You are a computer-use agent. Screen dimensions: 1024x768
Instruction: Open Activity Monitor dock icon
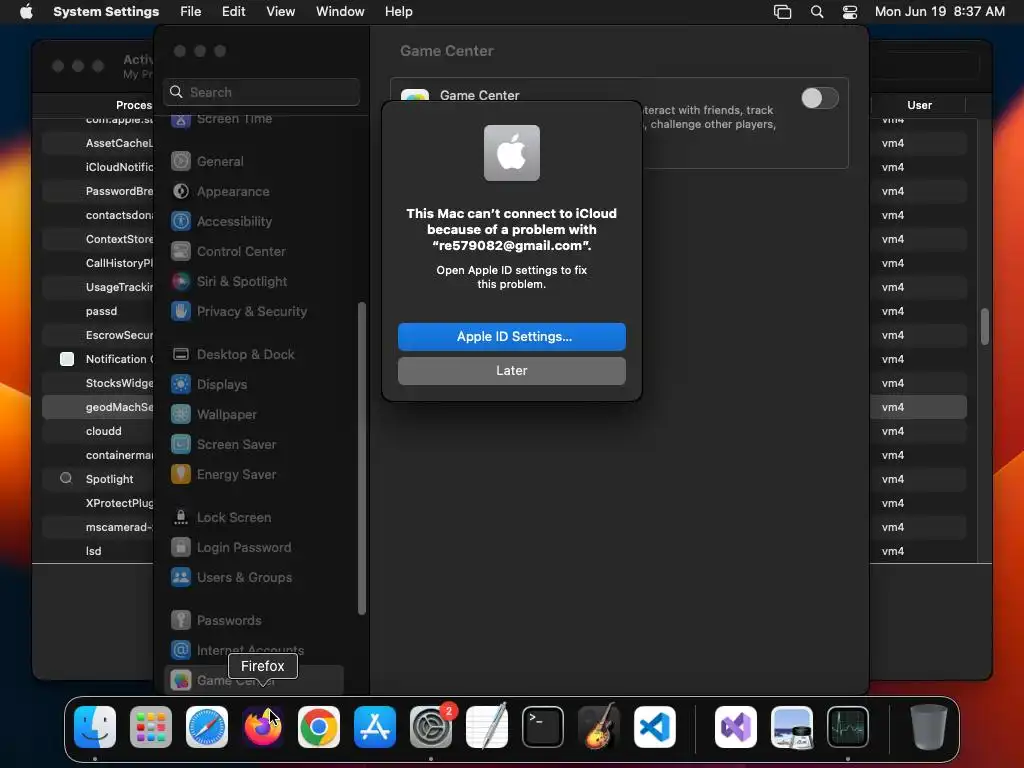[848, 726]
